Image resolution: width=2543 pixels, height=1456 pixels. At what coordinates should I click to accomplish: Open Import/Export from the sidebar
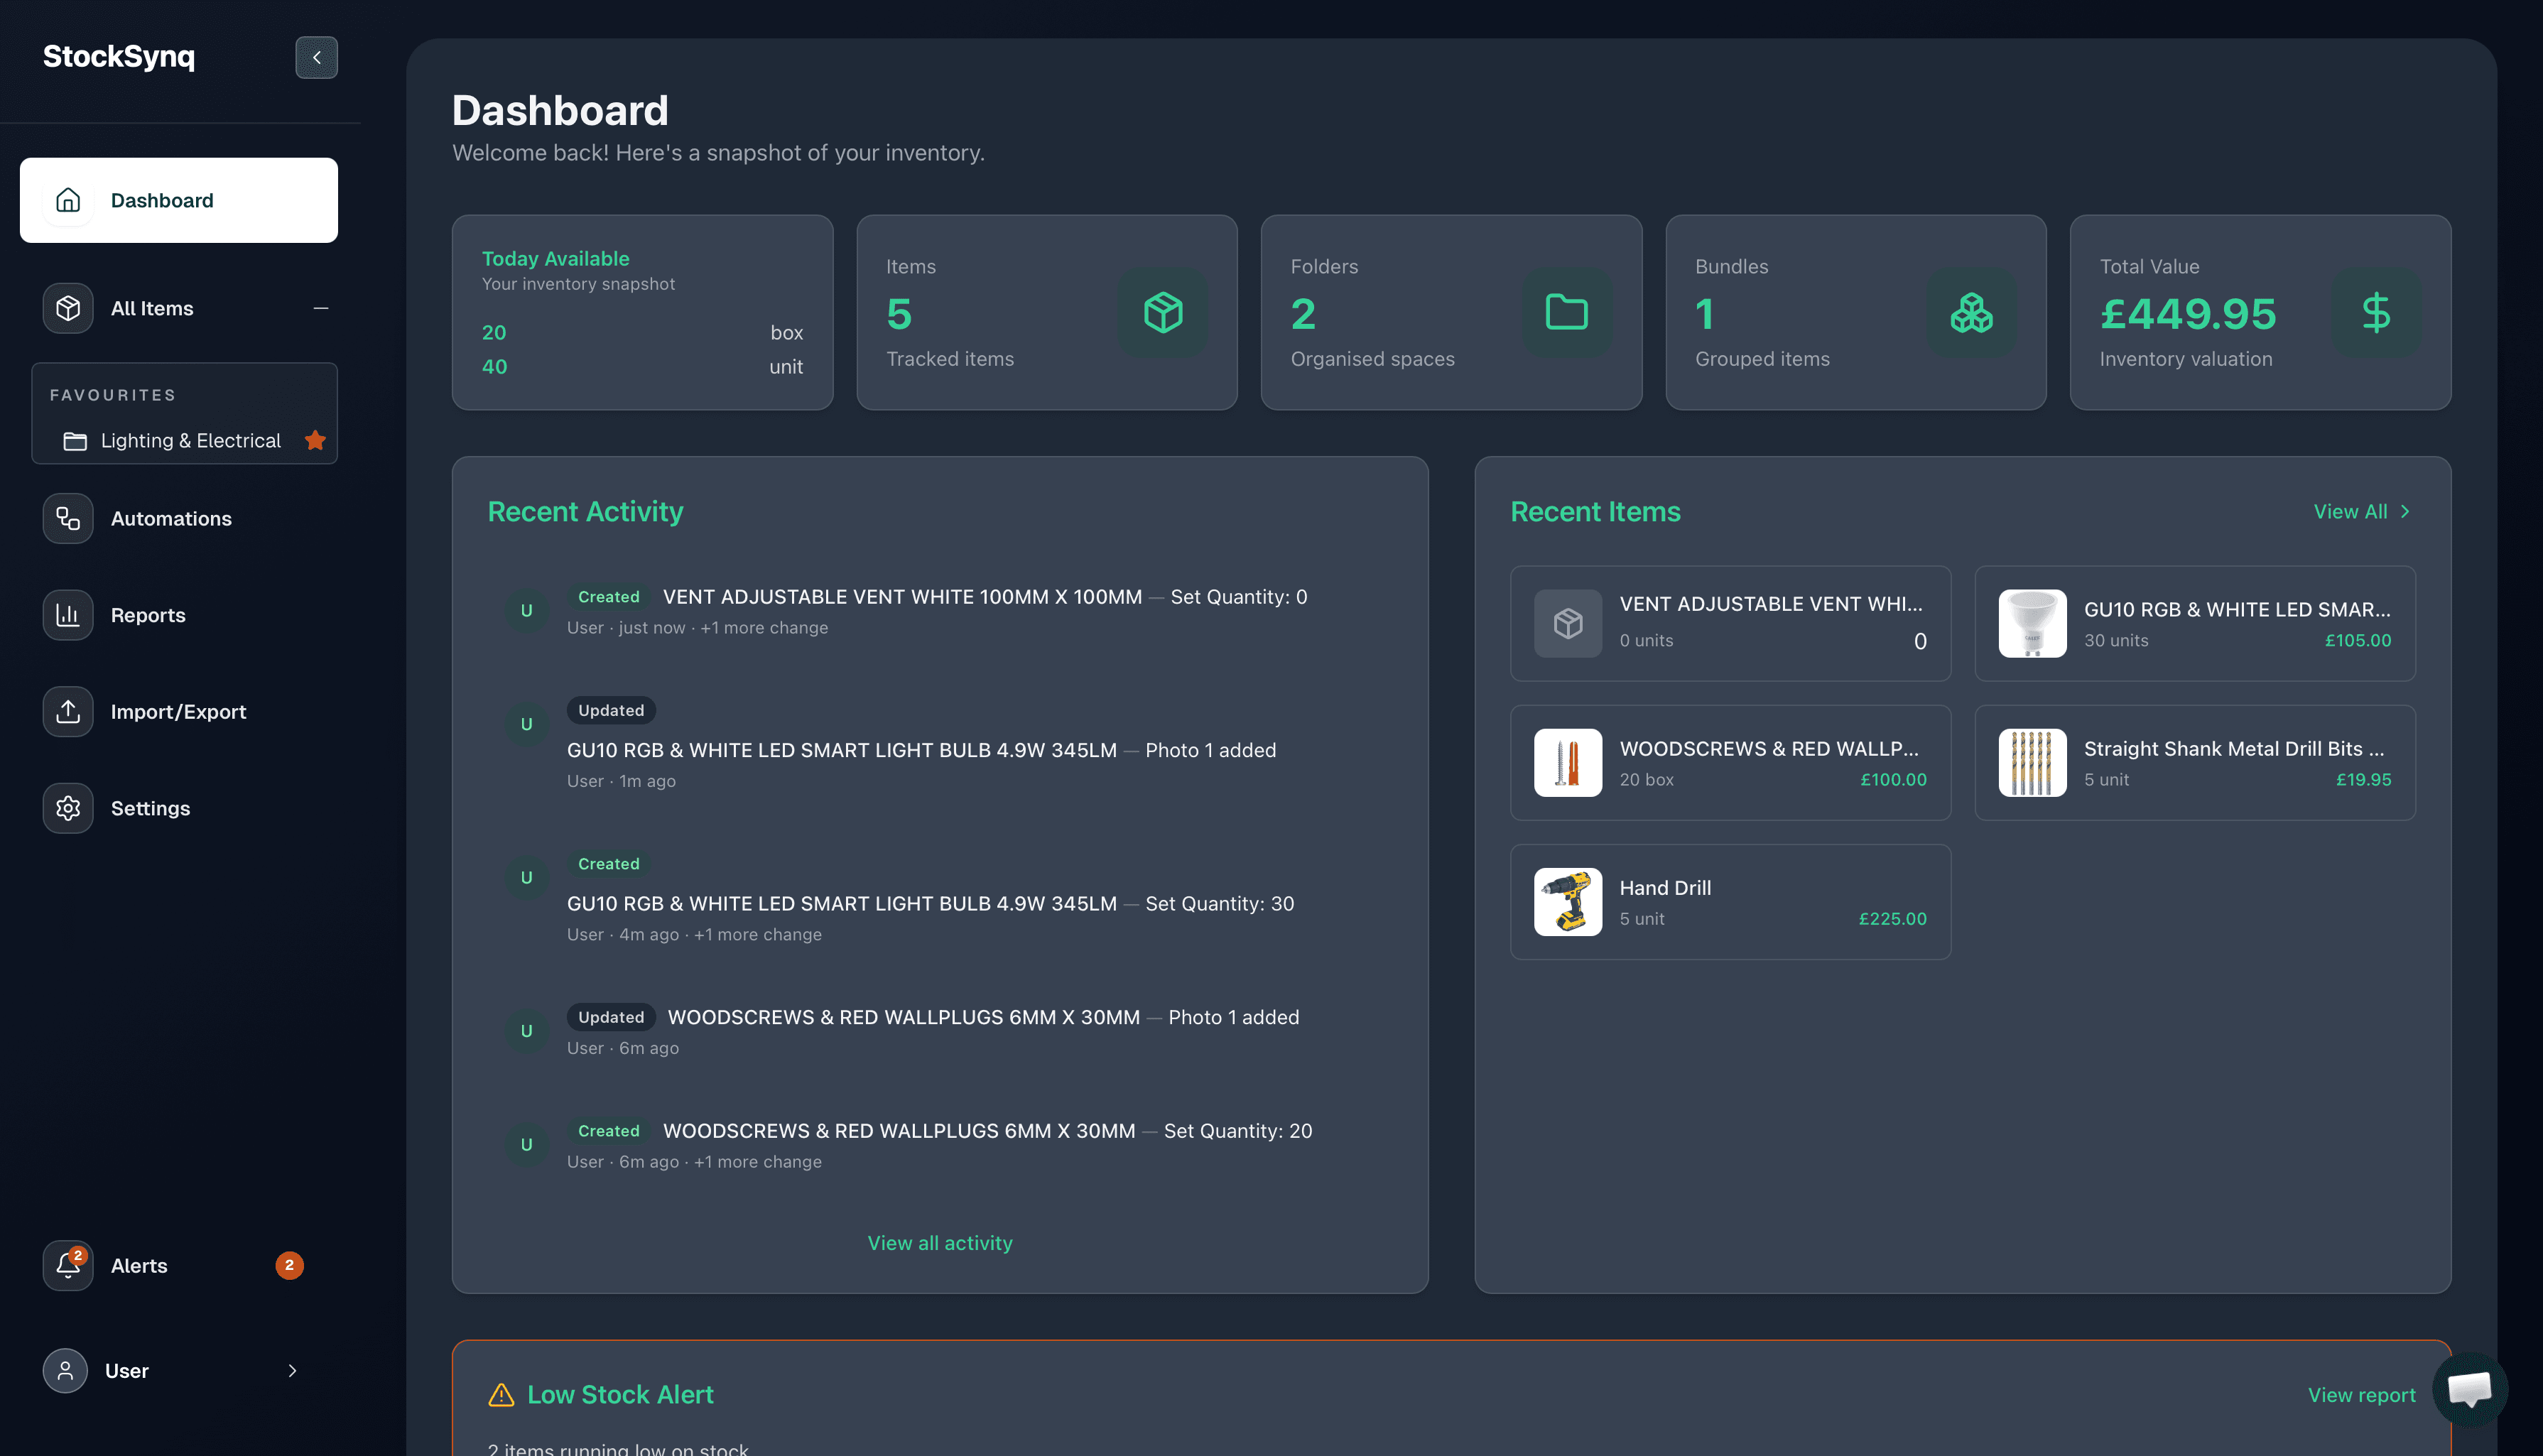[179, 711]
